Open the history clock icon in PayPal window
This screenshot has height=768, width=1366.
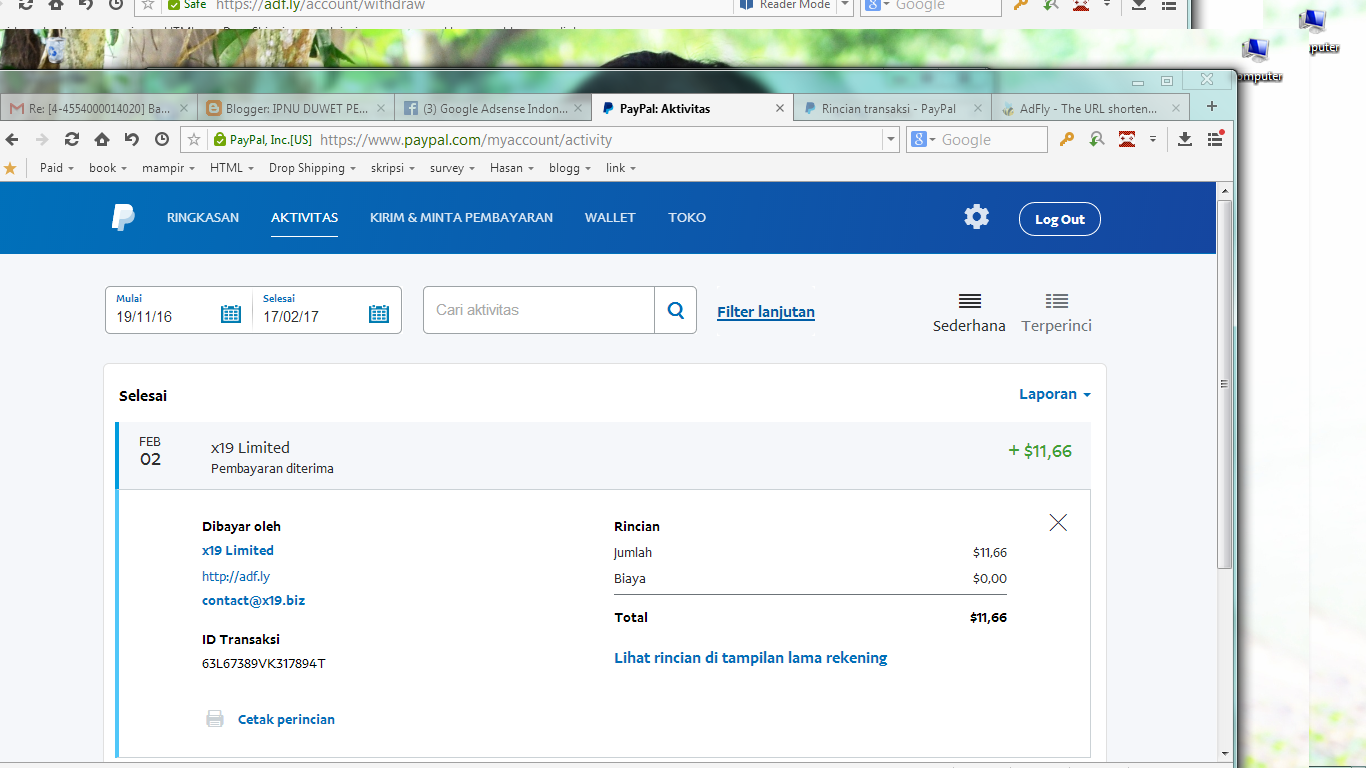(x=162, y=139)
